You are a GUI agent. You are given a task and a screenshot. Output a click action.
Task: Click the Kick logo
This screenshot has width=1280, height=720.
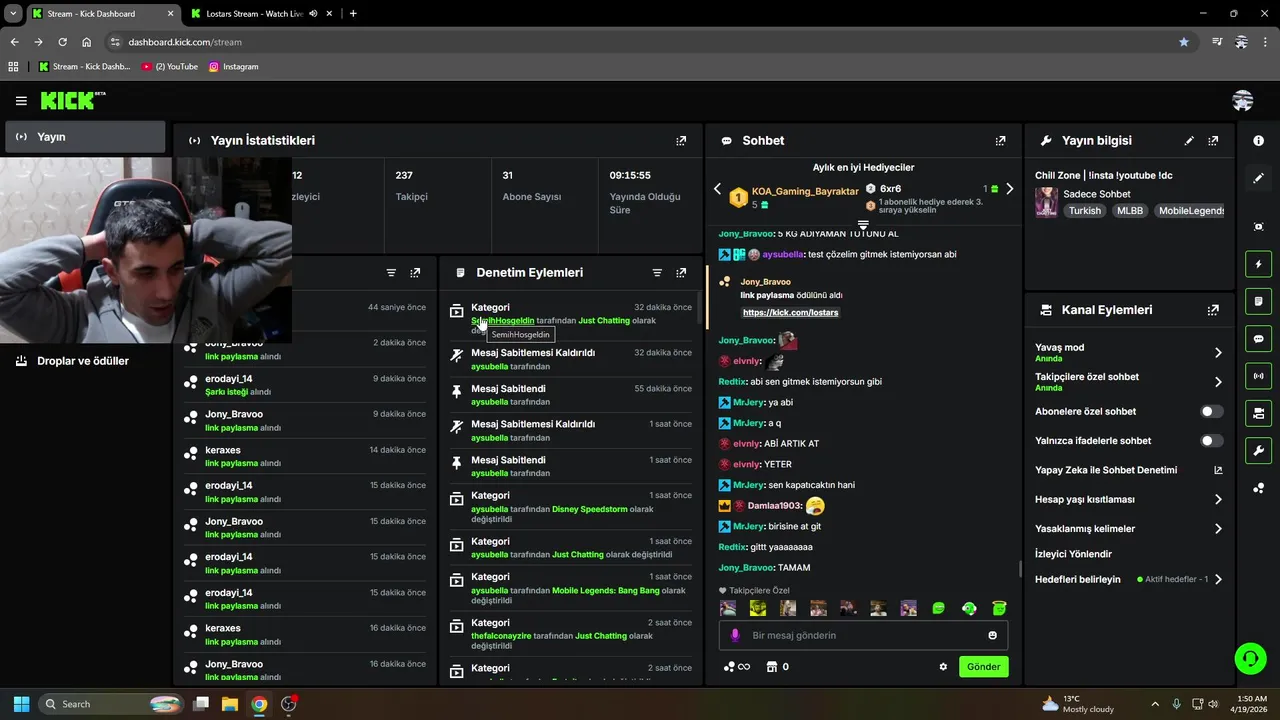(72, 100)
